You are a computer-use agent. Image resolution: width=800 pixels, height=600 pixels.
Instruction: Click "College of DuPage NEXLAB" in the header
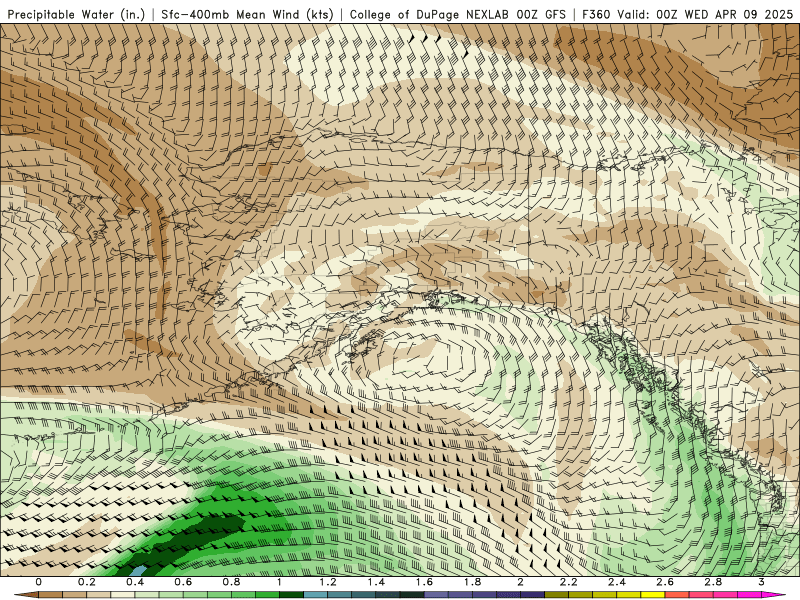pos(430,14)
